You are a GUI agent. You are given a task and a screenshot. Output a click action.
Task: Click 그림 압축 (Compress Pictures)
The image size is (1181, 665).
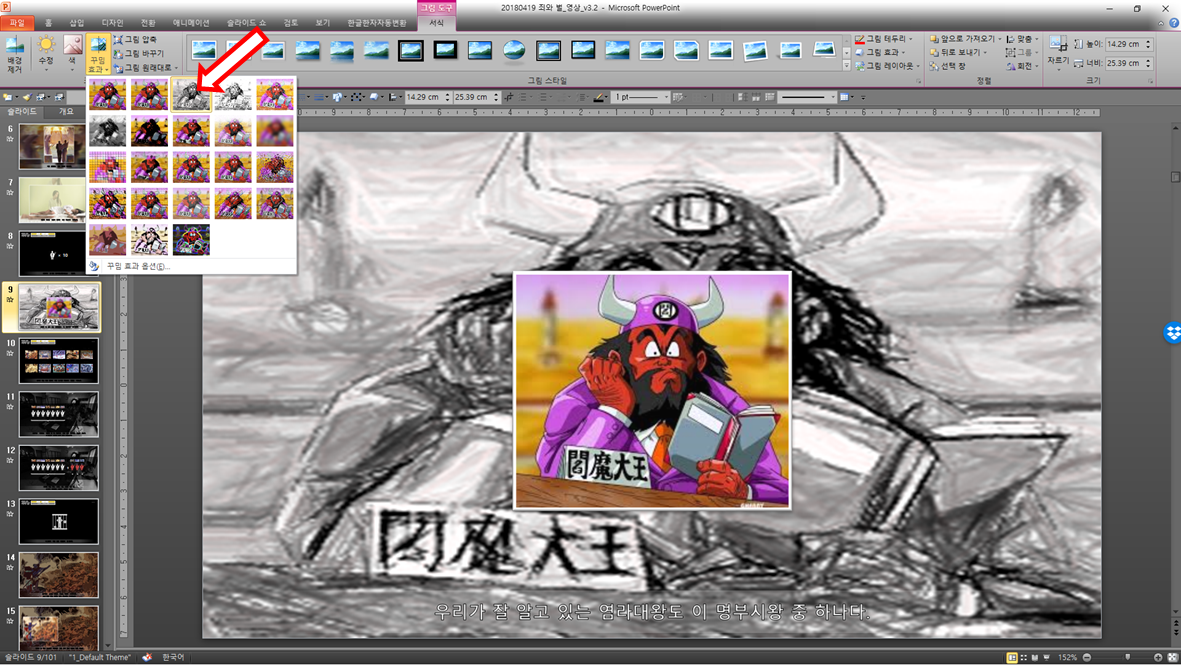pyautogui.click(x=136, y=39)
